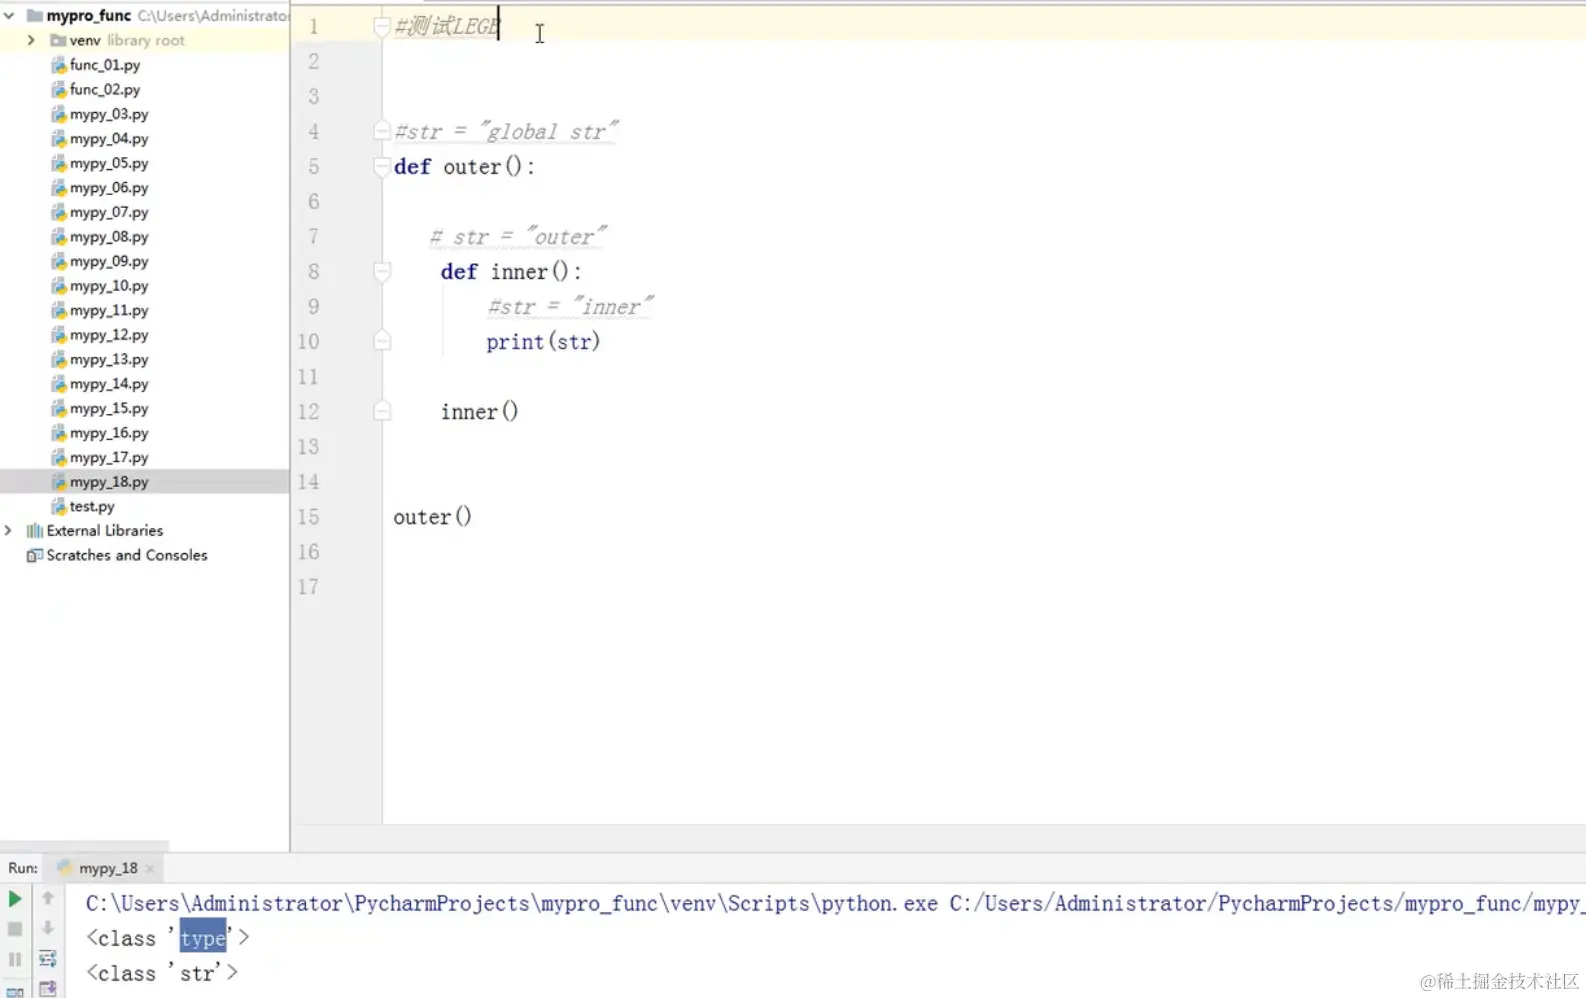Image resolution: width=1586 pixels, height=998 pixels.
Task: Expand the External Libraries node
Action: coord(9,530)
